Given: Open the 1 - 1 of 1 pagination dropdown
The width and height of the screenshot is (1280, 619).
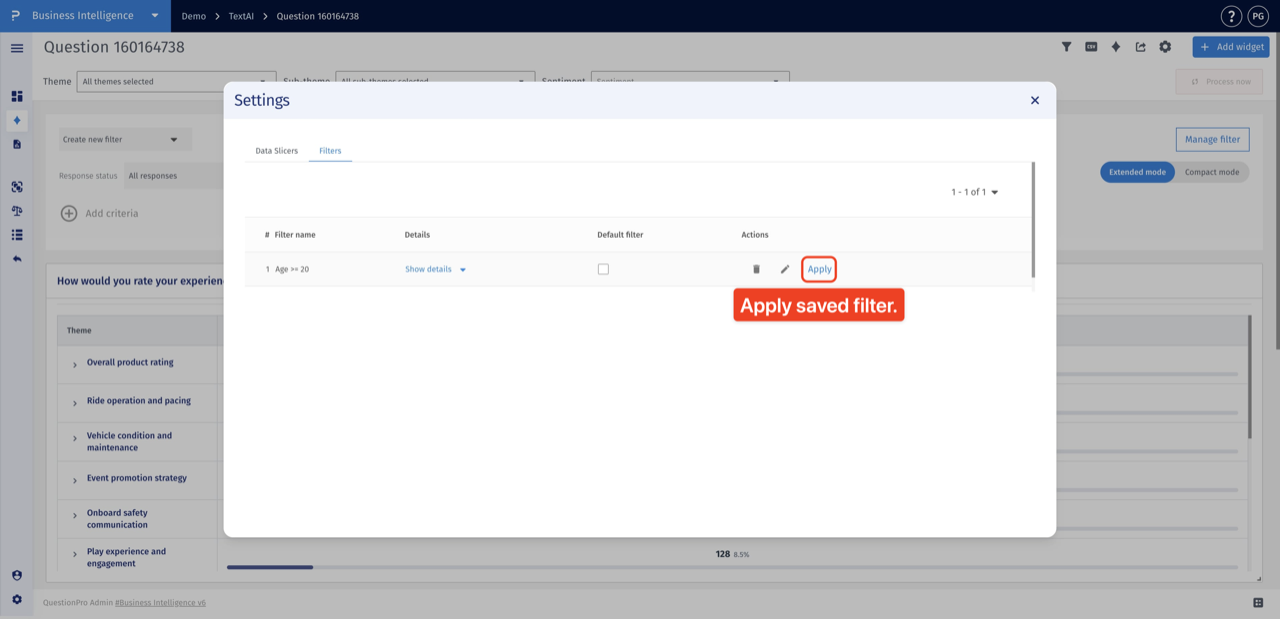Looking at the screenshot, I should 974,192.
